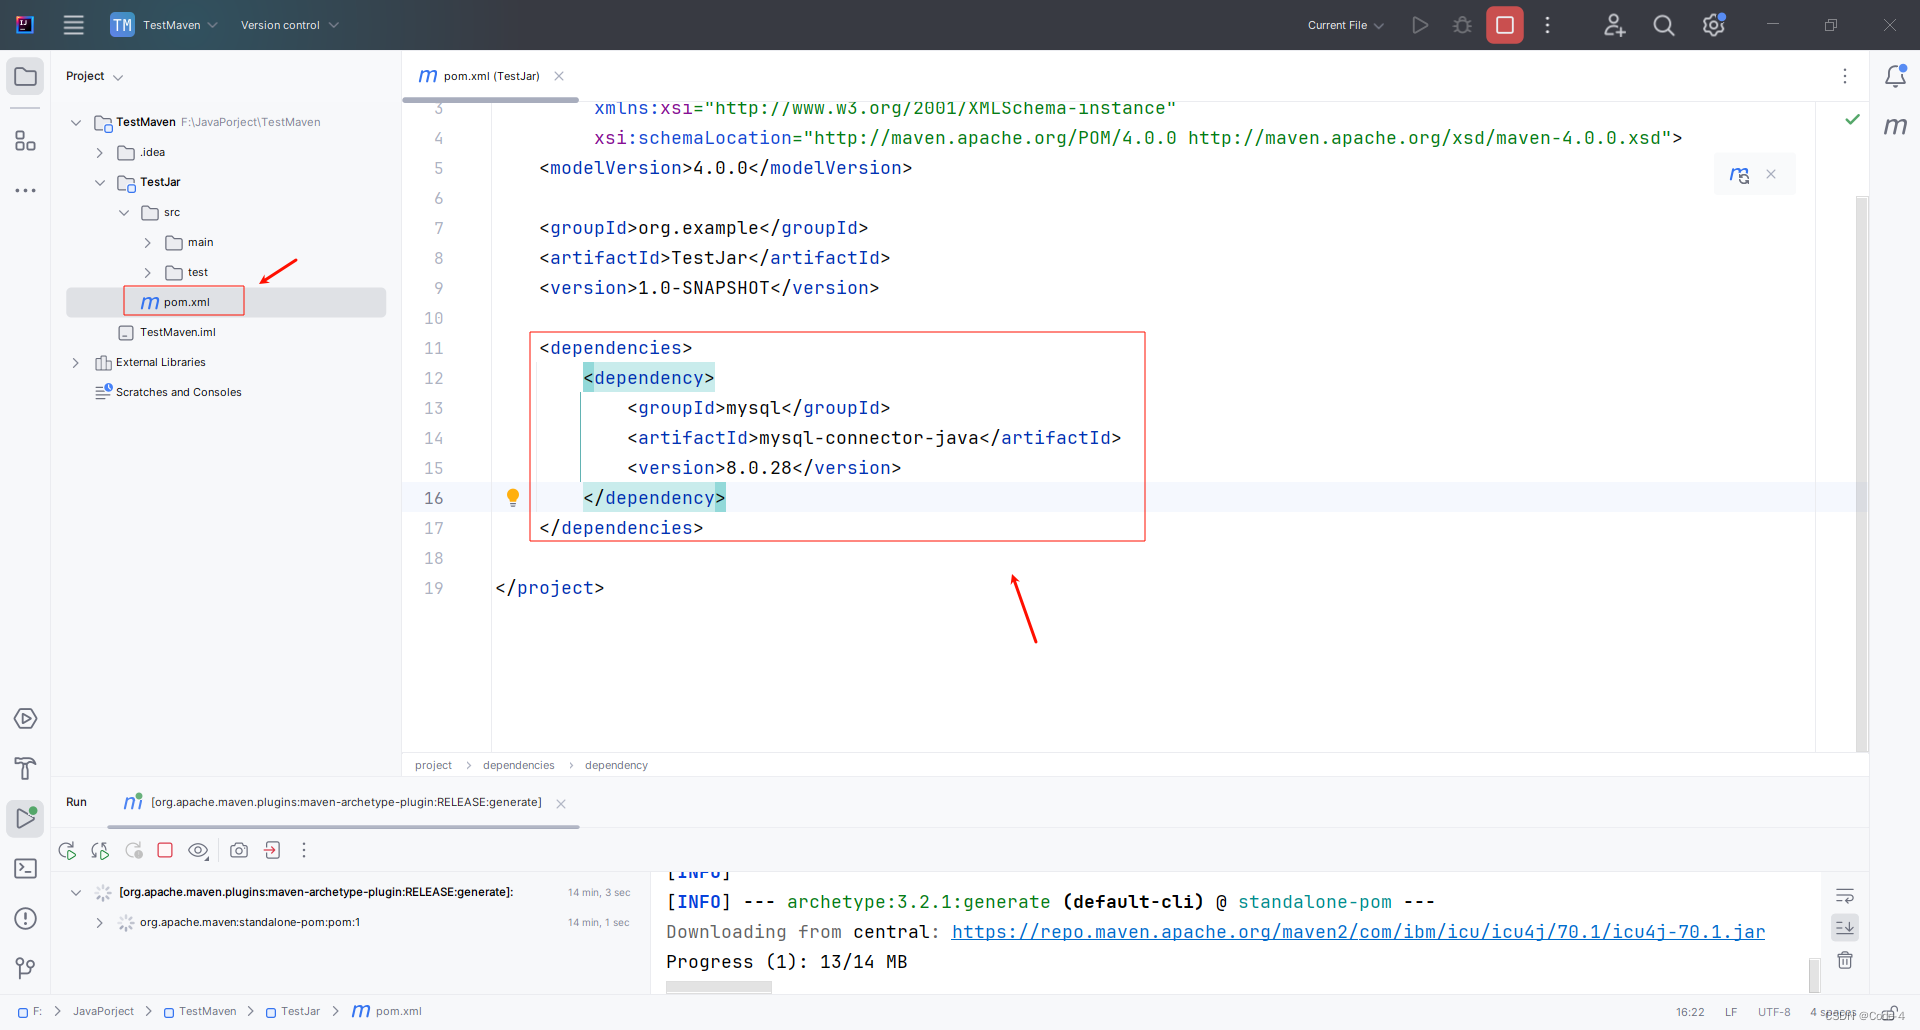Image resolution: width=1920 pixels, height=1030 pixels.
Task: Expand the .idea folder
Action: [99, 152]
